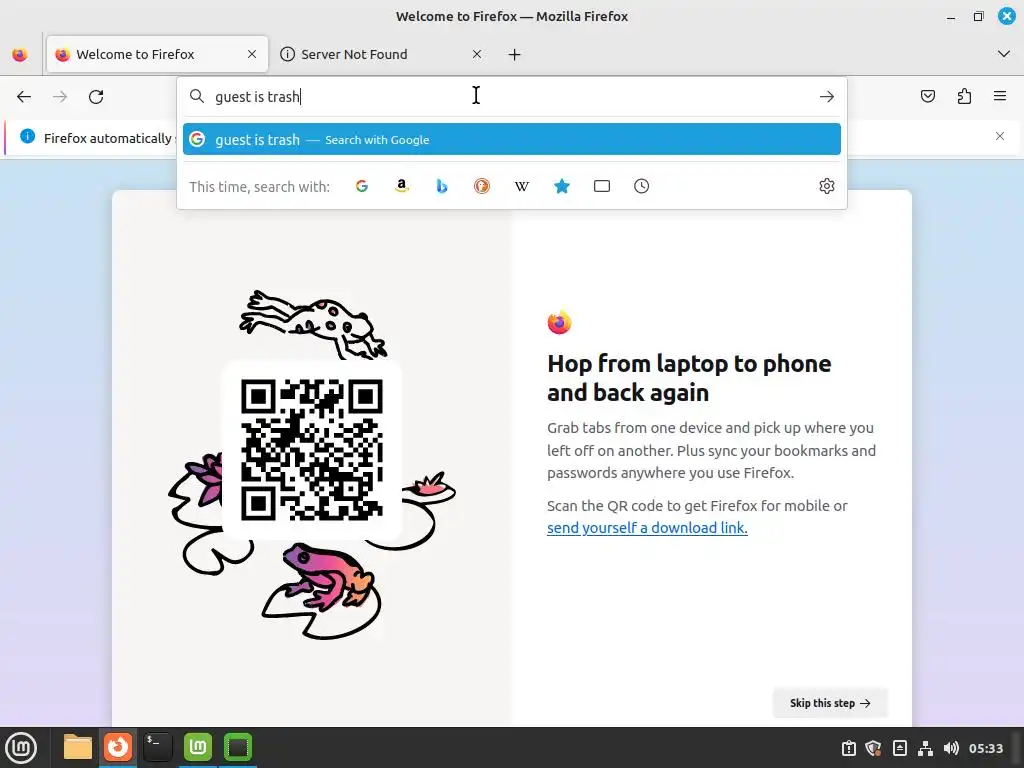Close the Welcome to Firefox tab
The height and width of the screenshot is (768, 1024).
coord(252,54)
